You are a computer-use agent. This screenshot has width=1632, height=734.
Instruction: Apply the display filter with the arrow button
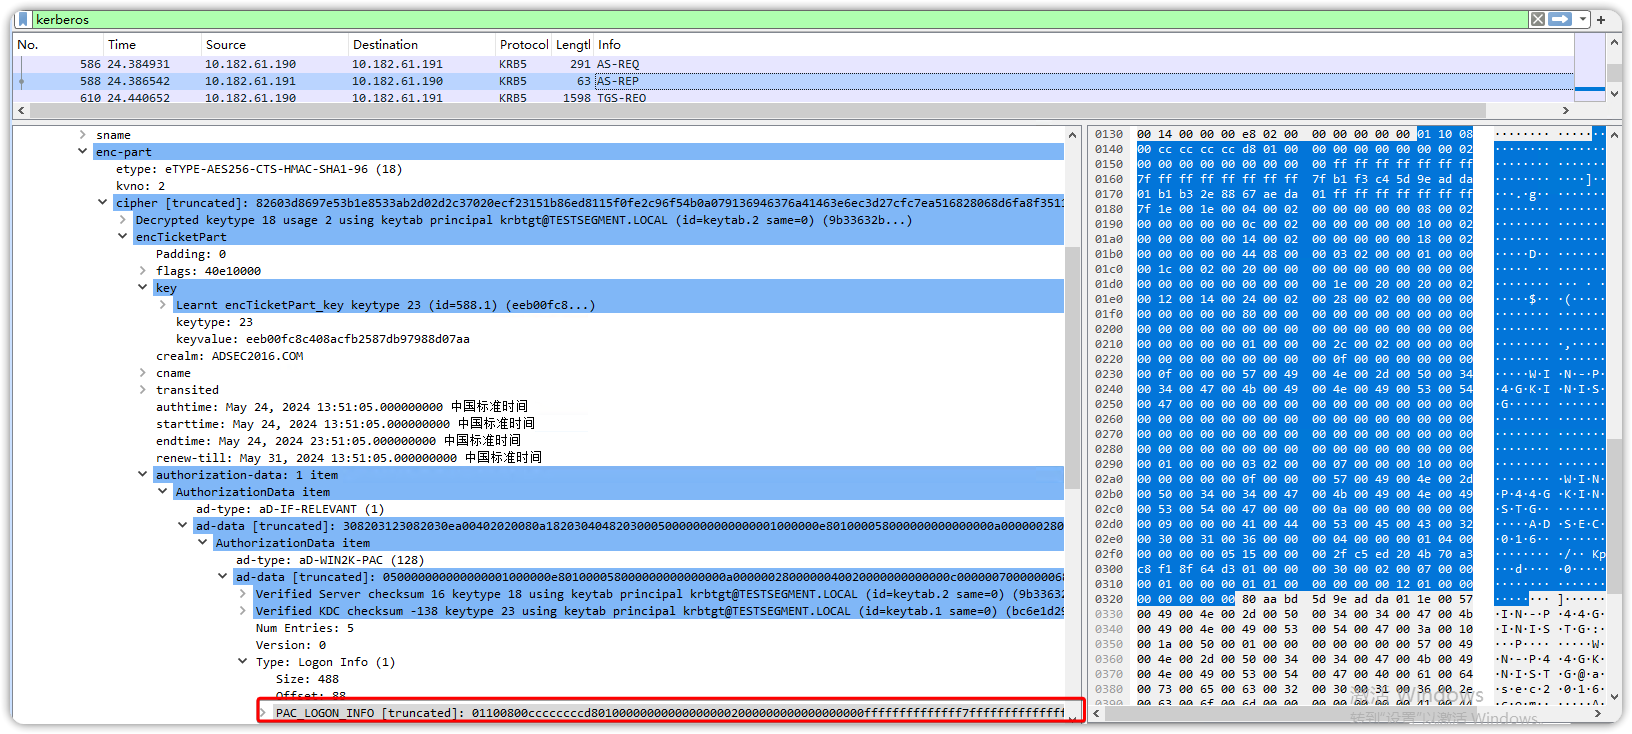pyautogui.click(x=1560, y=19)
